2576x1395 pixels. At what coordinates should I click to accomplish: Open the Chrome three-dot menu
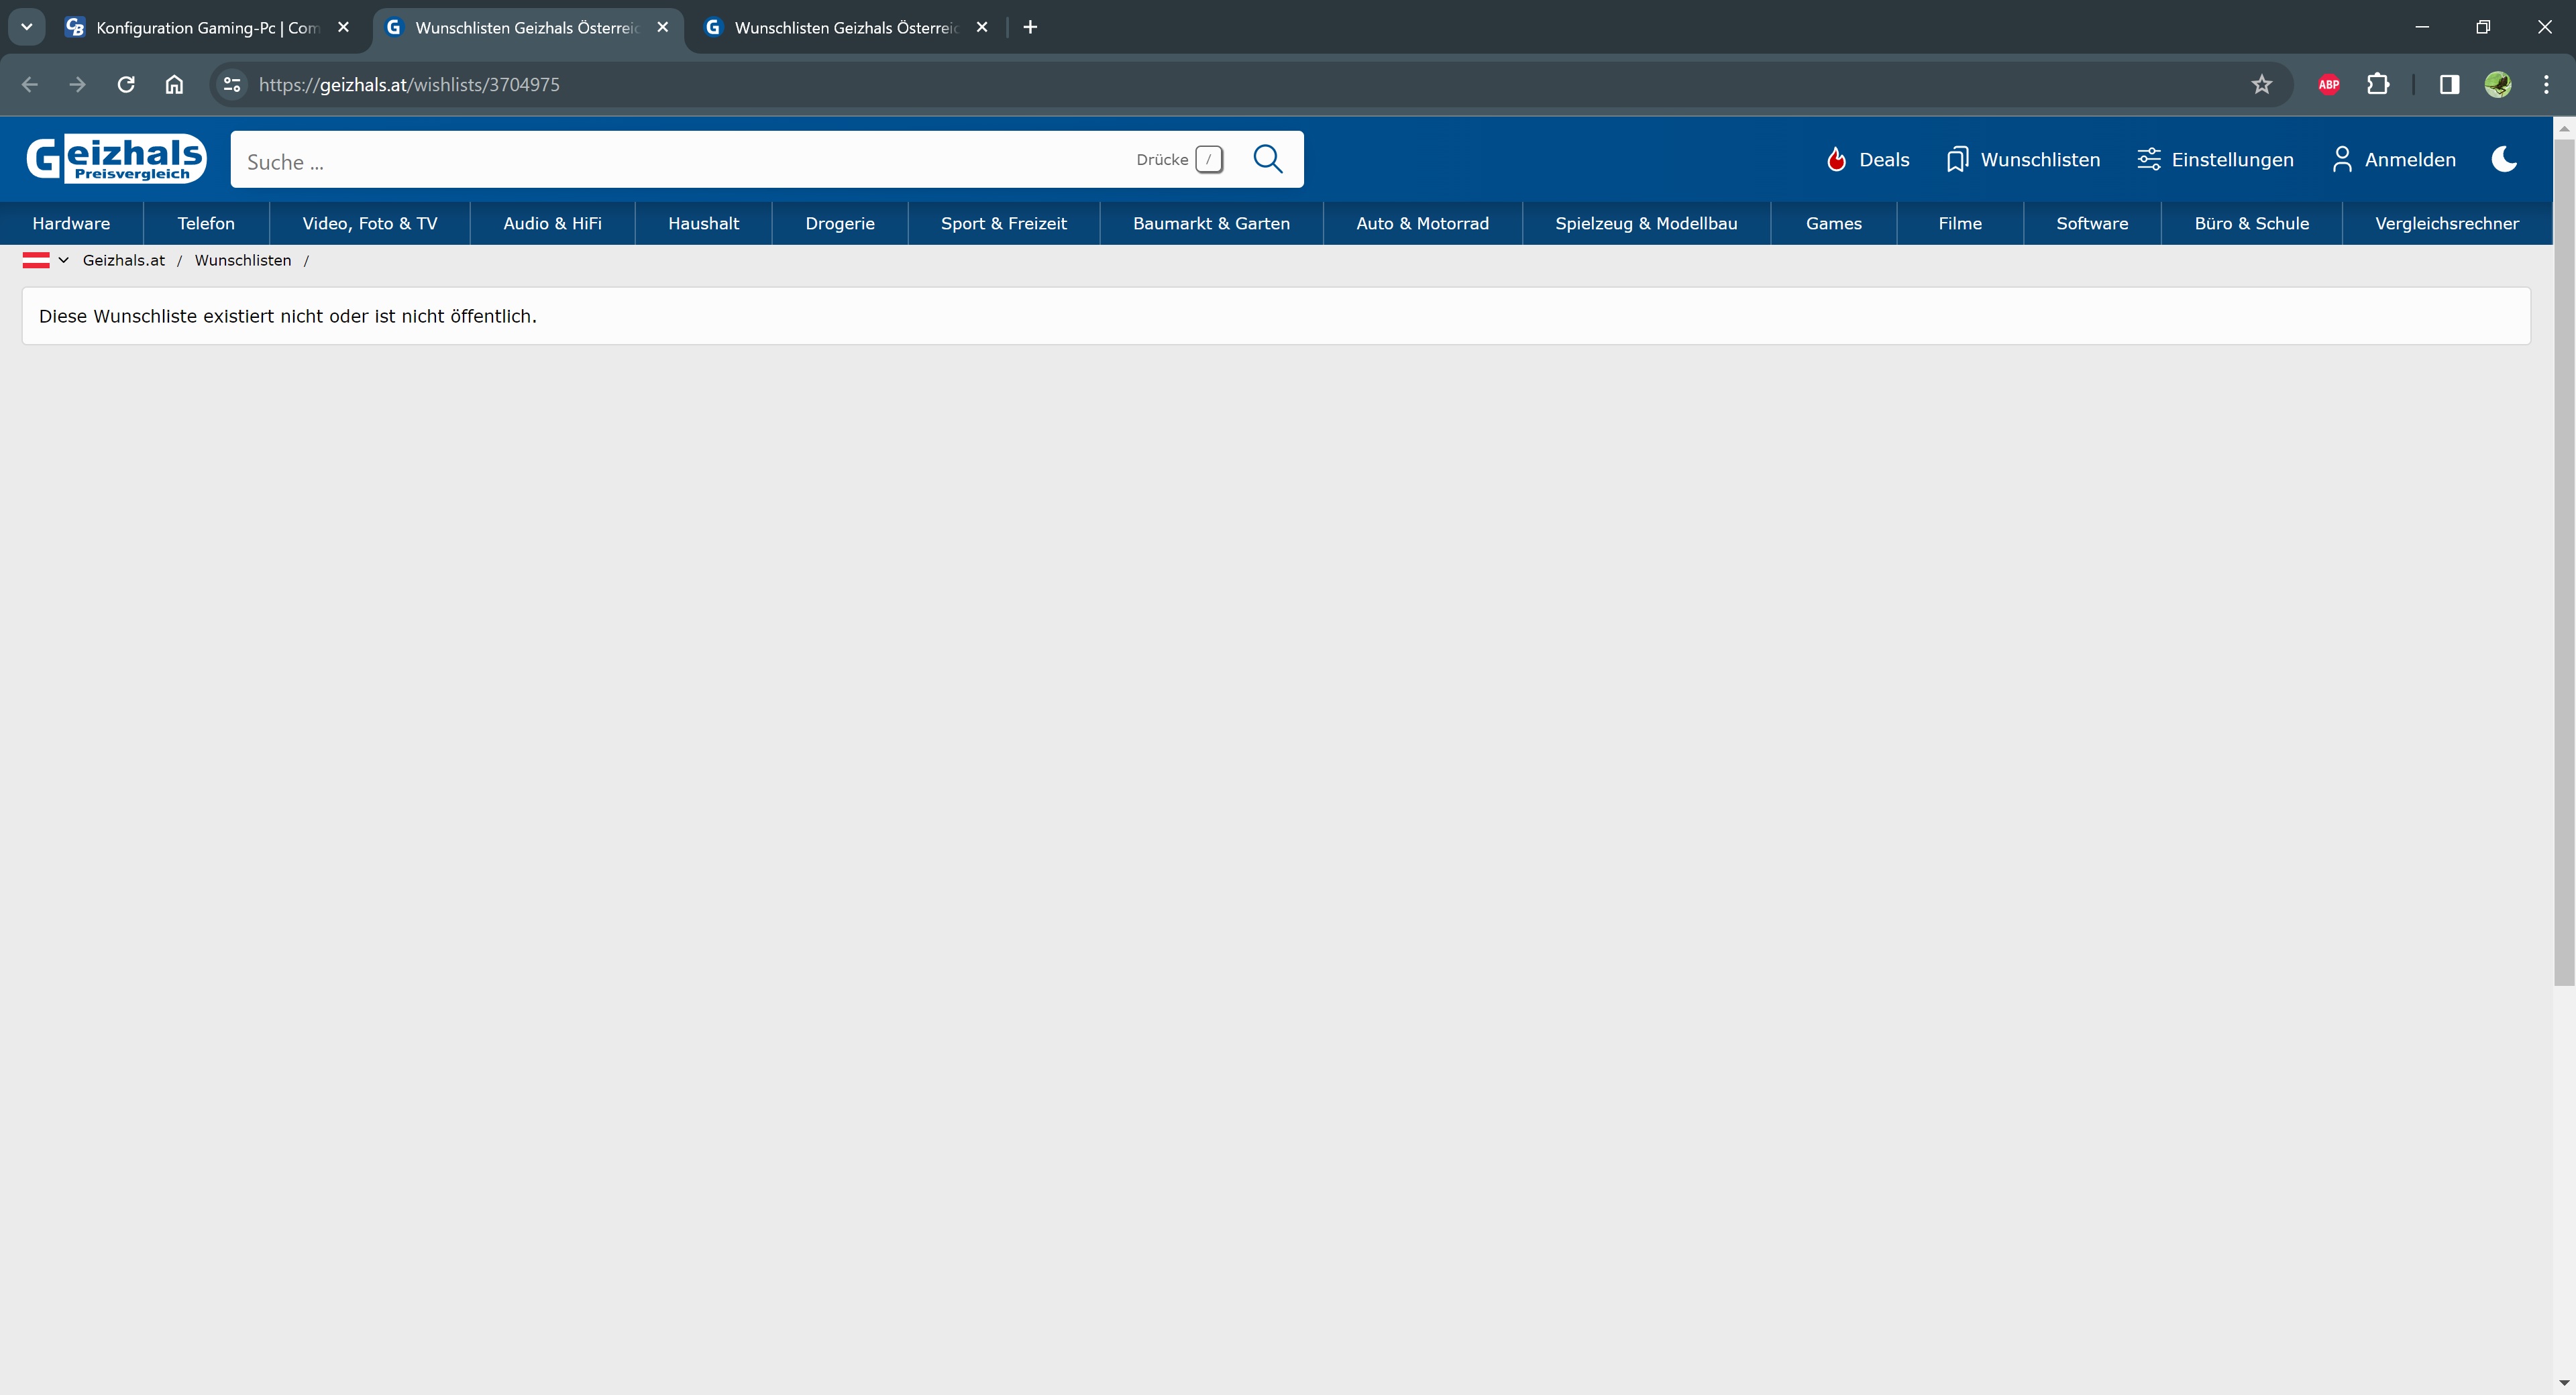coord(2546,85)
